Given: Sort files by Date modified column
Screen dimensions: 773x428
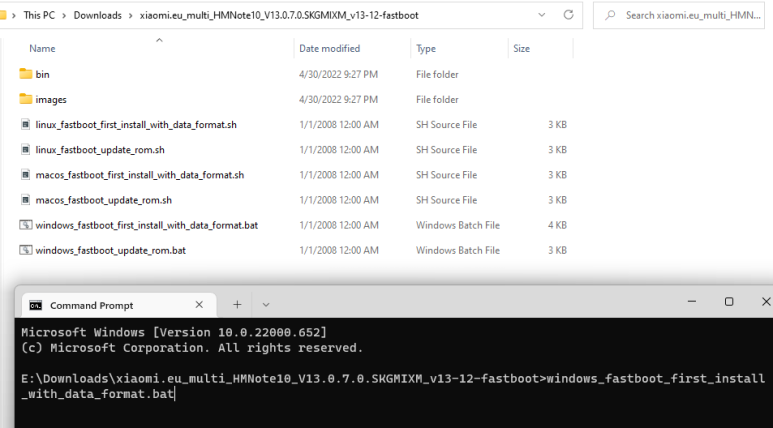Looking at the screenshot, I should [x=329, y=48].
